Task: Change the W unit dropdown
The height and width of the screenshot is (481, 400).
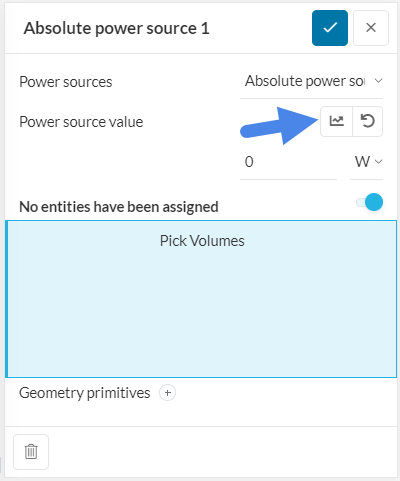Action: (366, 162)
